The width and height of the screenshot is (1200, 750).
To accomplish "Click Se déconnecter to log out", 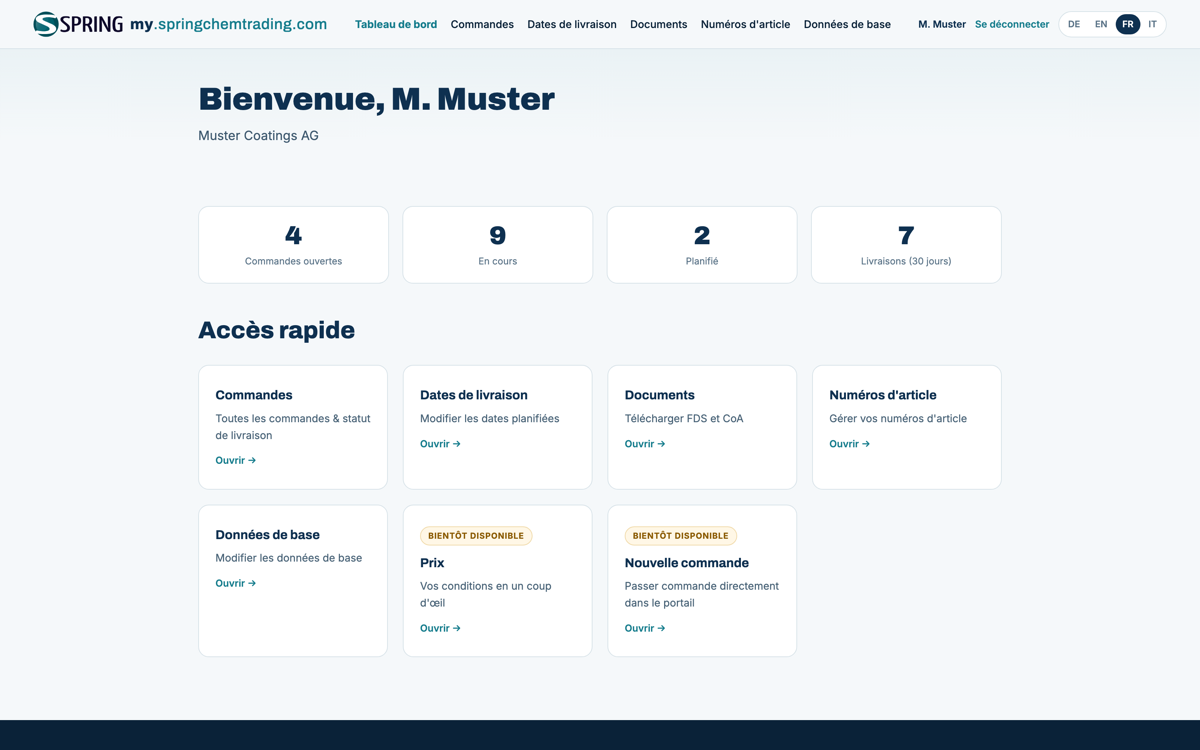I will point(1012,24).
